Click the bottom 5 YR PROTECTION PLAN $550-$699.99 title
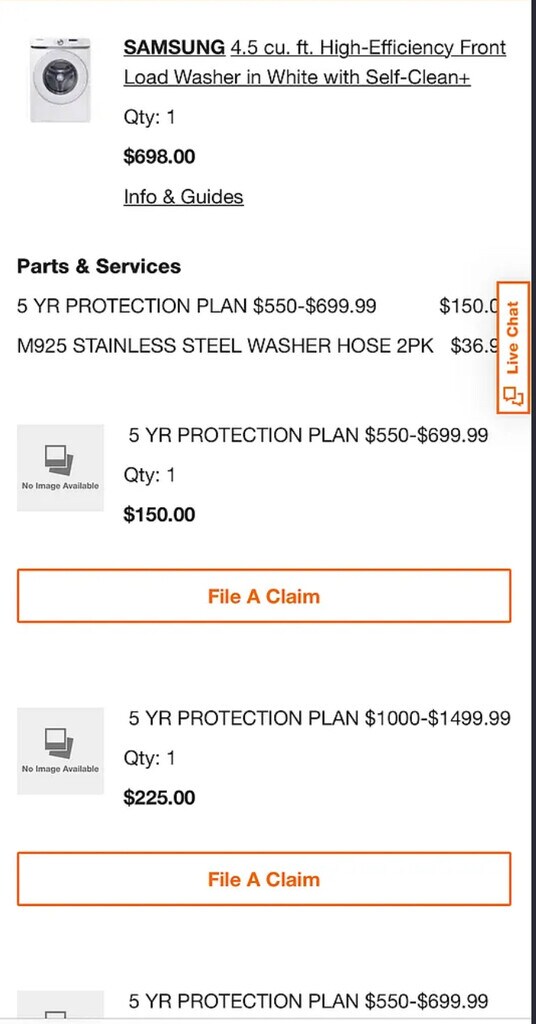Image resolution: width=536 pixels, height=1024 pixels. [x=308, y=1000]
